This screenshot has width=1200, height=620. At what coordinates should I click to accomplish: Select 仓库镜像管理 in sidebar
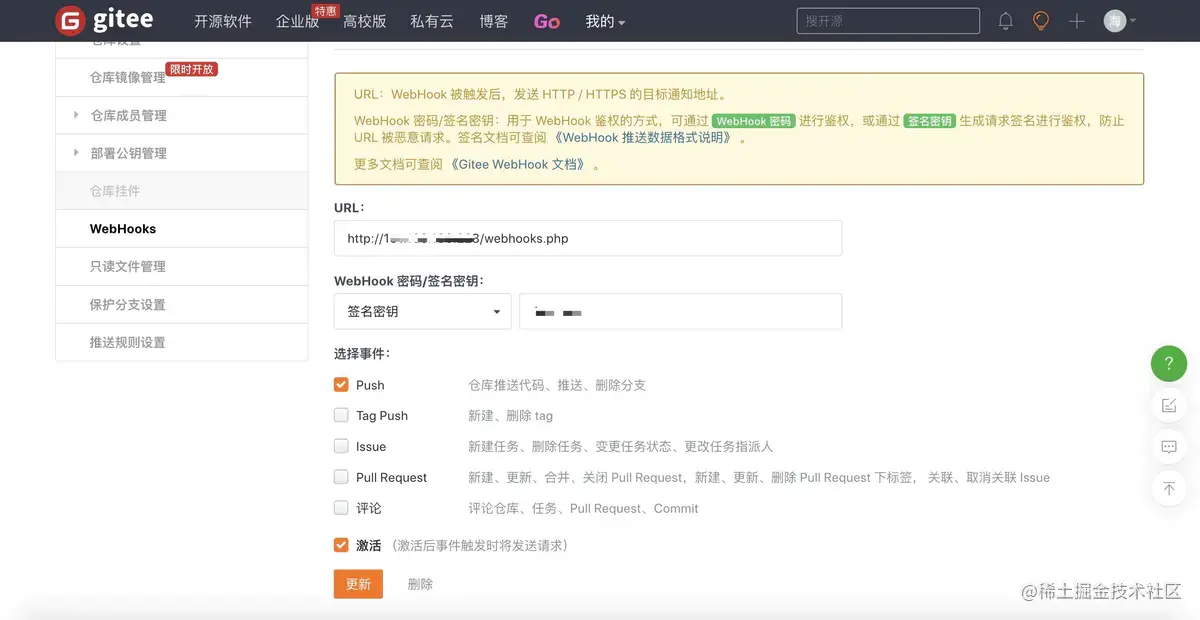127,77
